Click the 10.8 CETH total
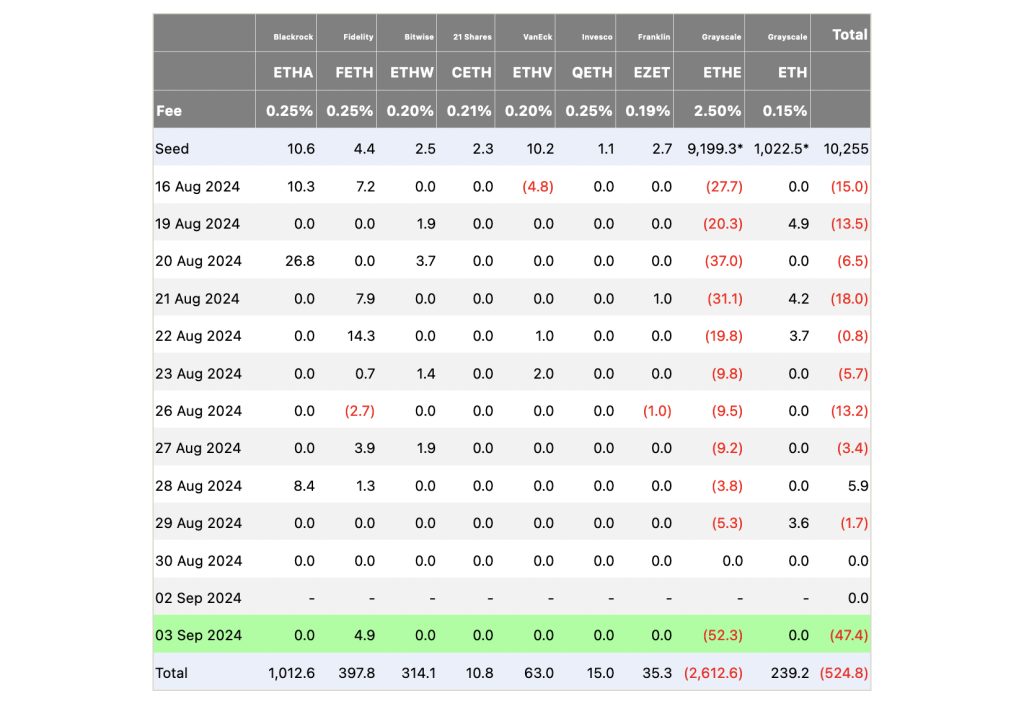Screen dimensions: 1024x704 click(x=479, y=673)
